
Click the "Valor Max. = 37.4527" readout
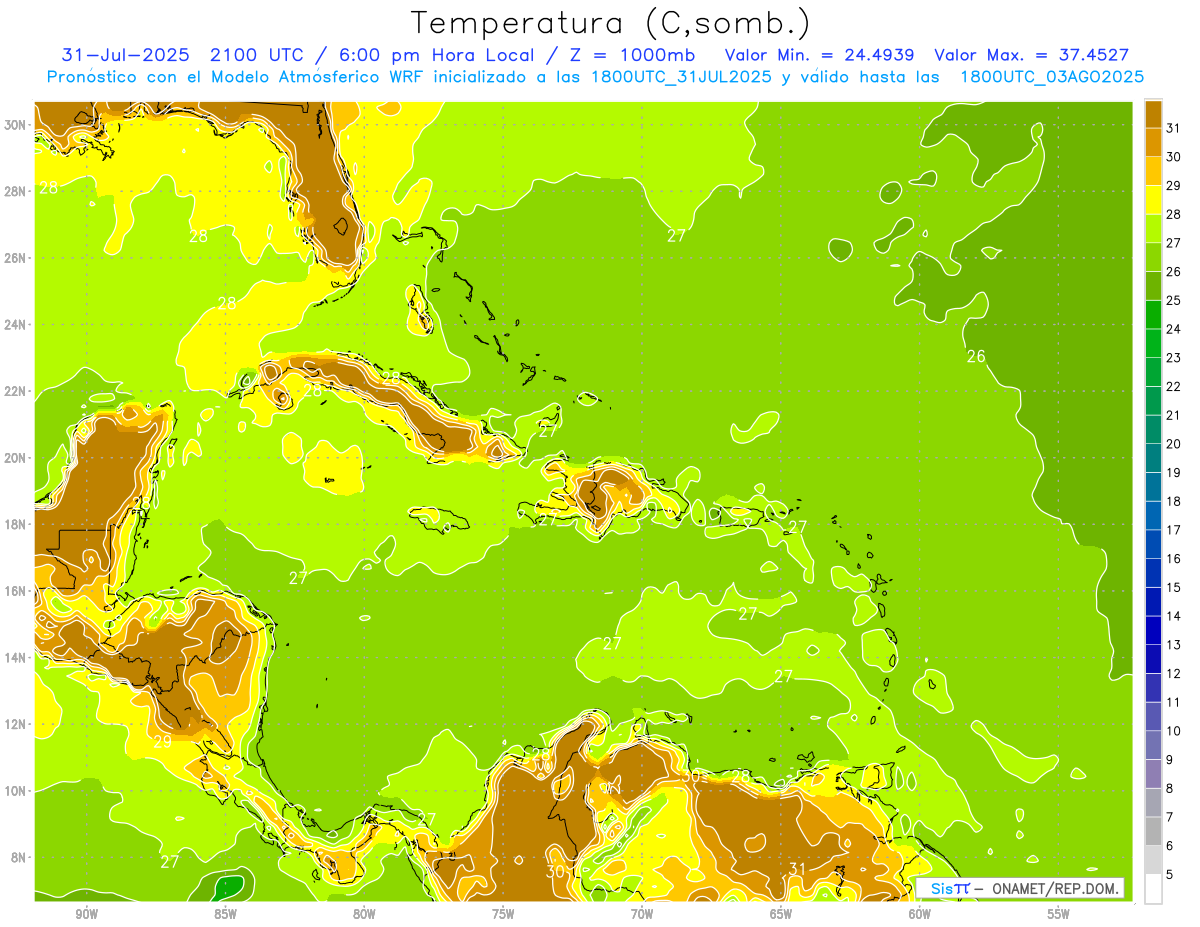click(1032, 55)
